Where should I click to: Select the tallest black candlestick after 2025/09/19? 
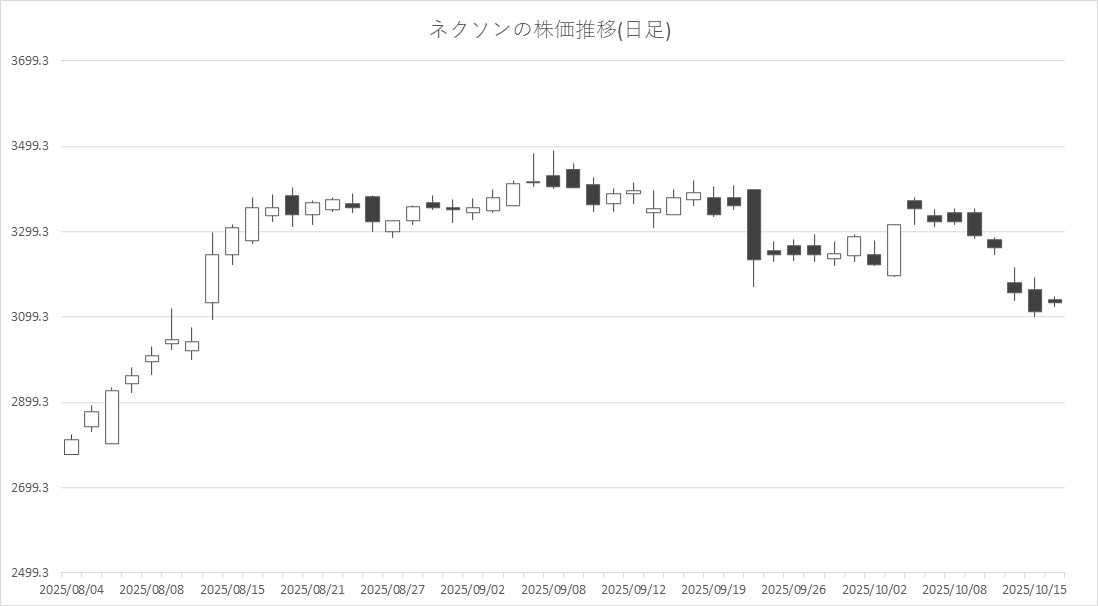(x=754, y=224)
